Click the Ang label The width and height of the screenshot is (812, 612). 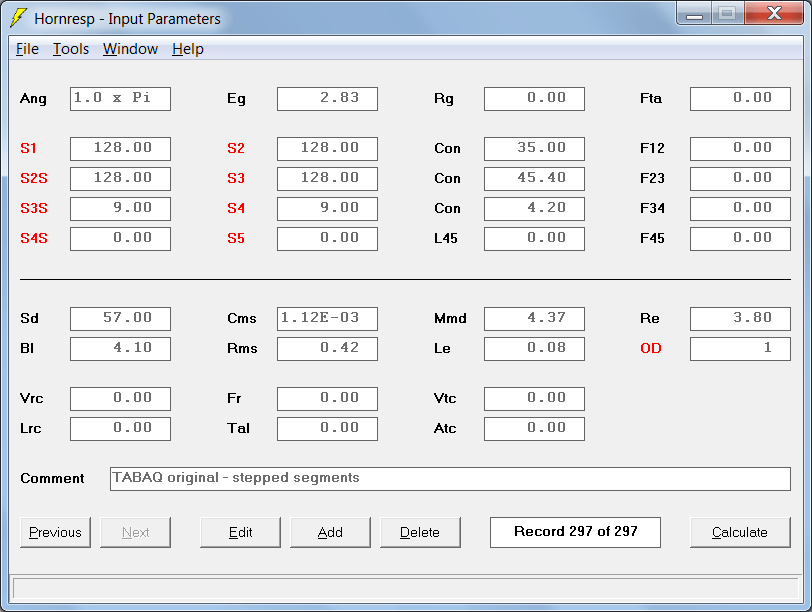coord(33,99)
